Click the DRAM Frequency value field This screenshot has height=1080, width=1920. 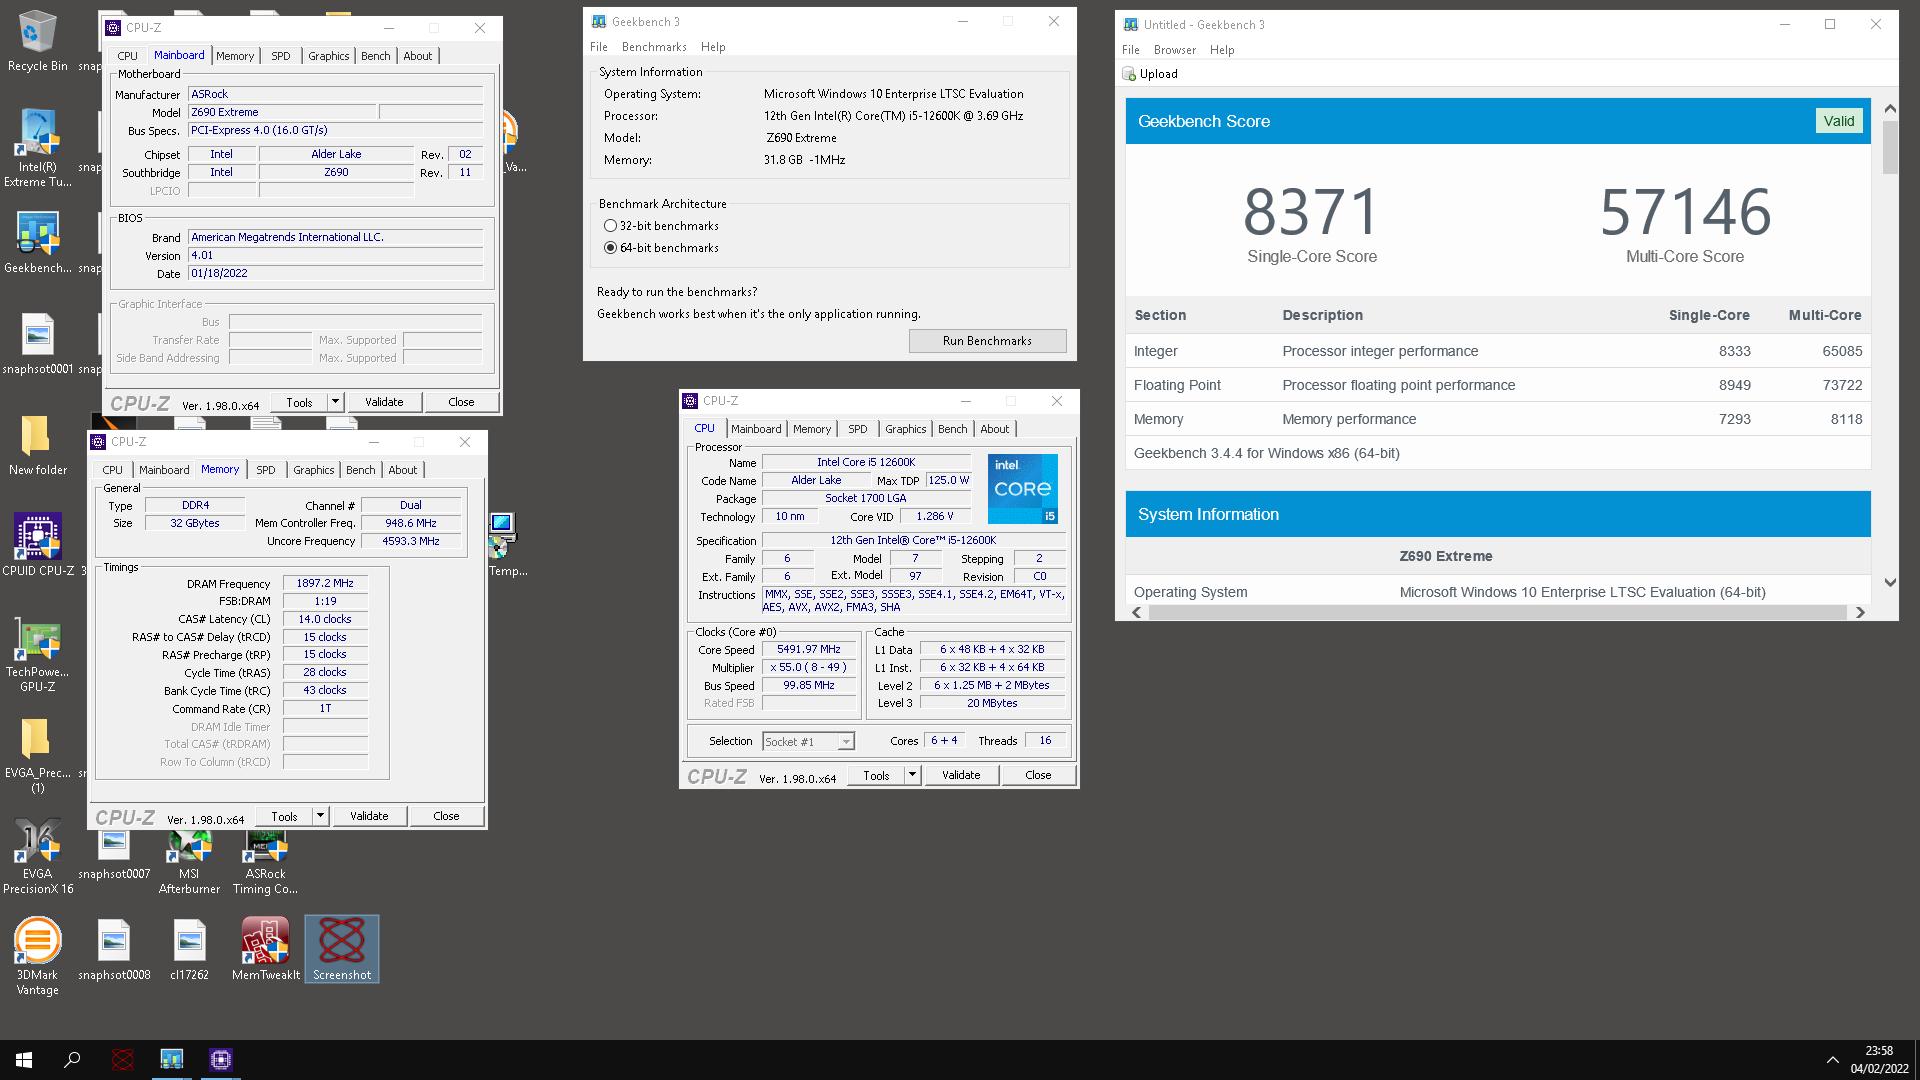click(325, 583)
